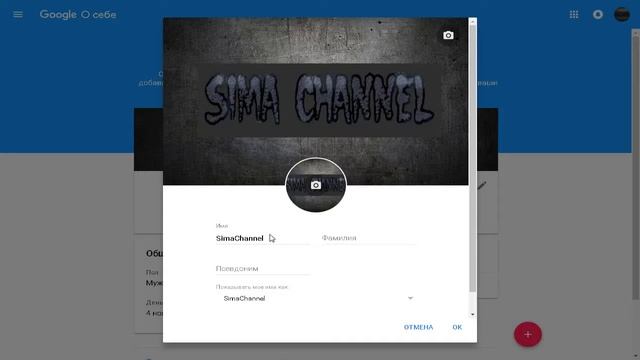Click the Google О себе logo
640x360 pixels.
point(78,15)
